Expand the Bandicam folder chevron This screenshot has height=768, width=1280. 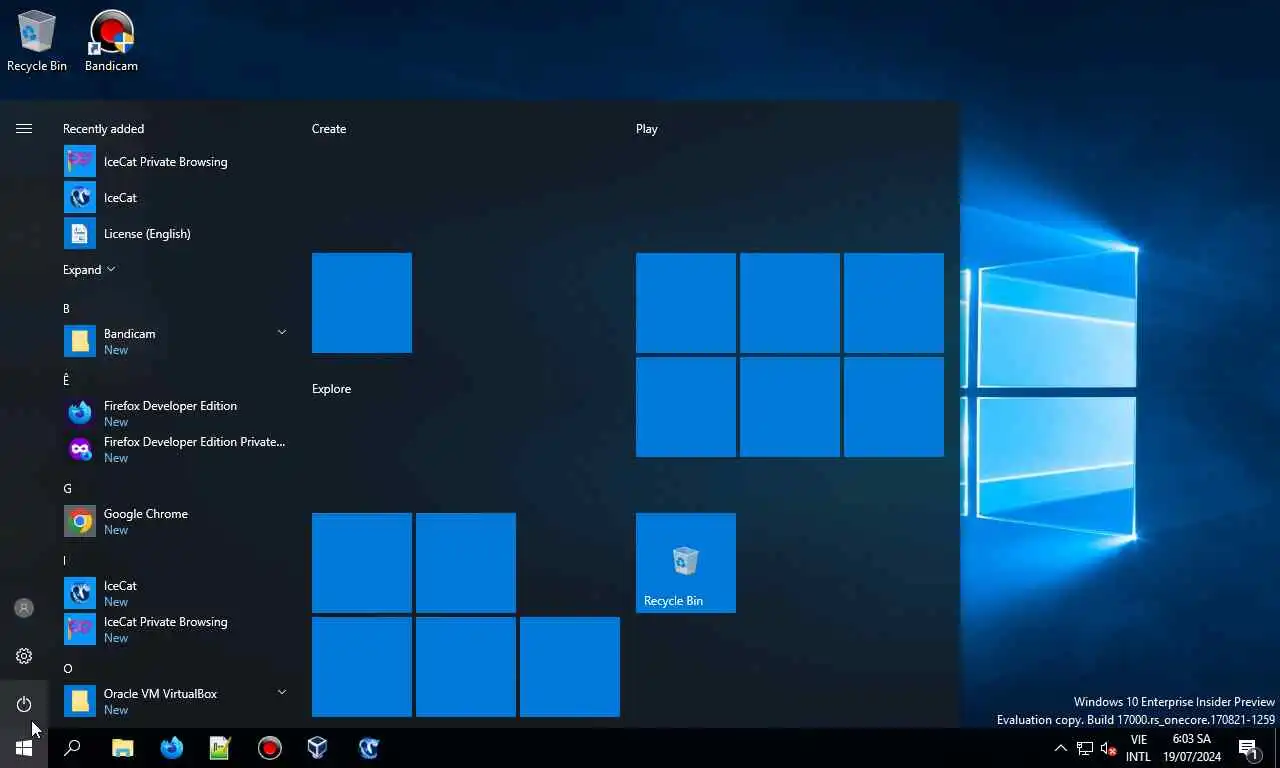(282, 332)
